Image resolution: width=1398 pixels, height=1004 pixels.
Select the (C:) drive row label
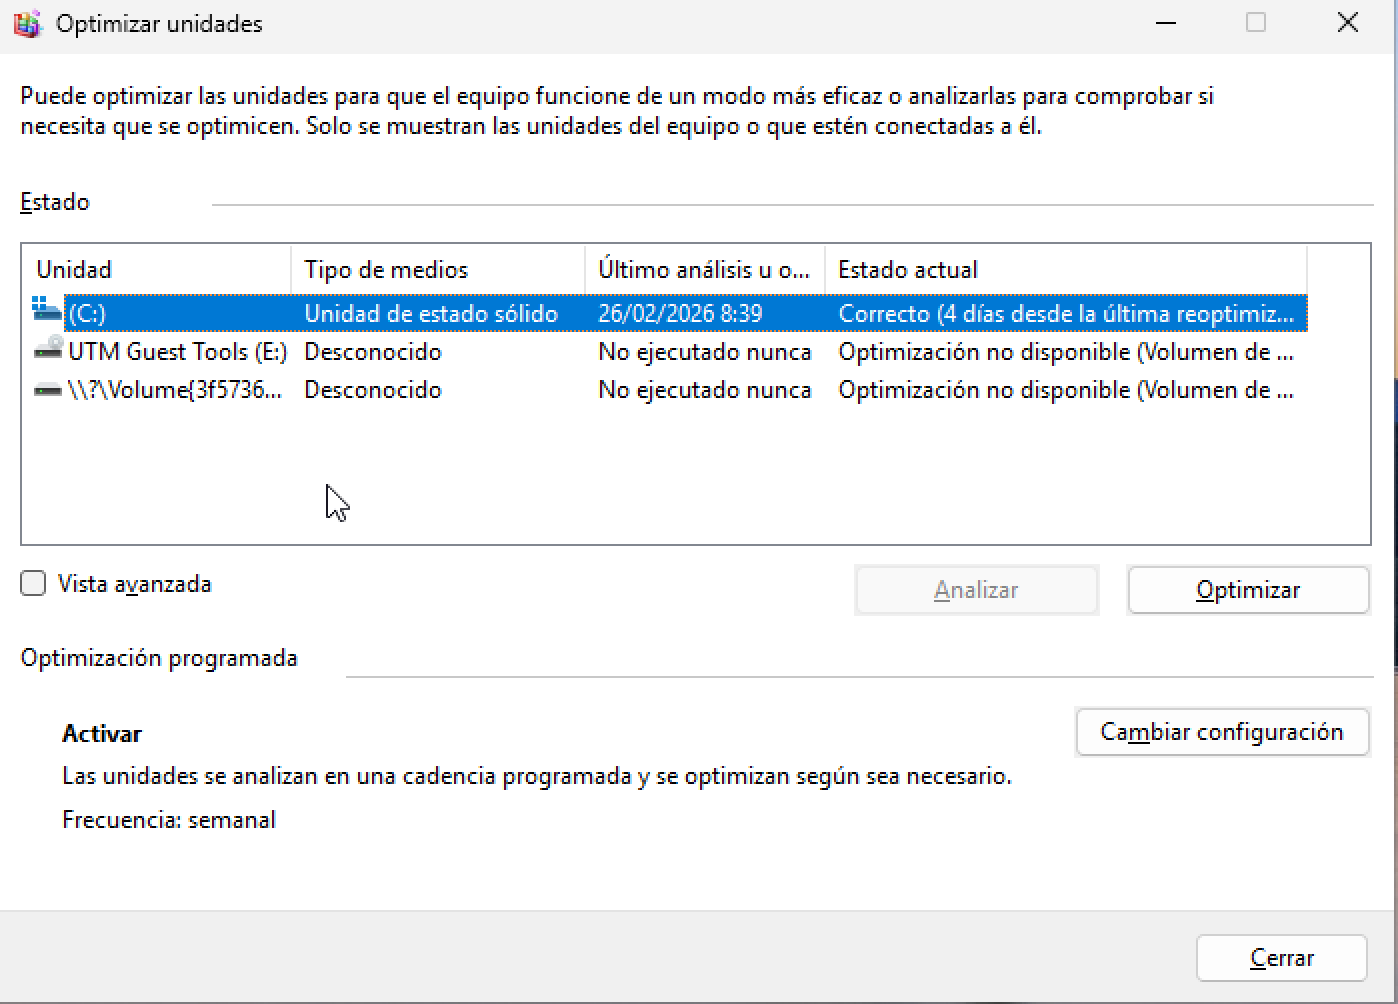click(87, 313)
